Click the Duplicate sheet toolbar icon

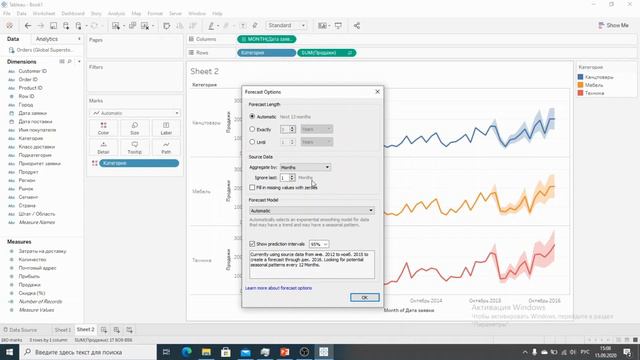(x=132, y=26)
